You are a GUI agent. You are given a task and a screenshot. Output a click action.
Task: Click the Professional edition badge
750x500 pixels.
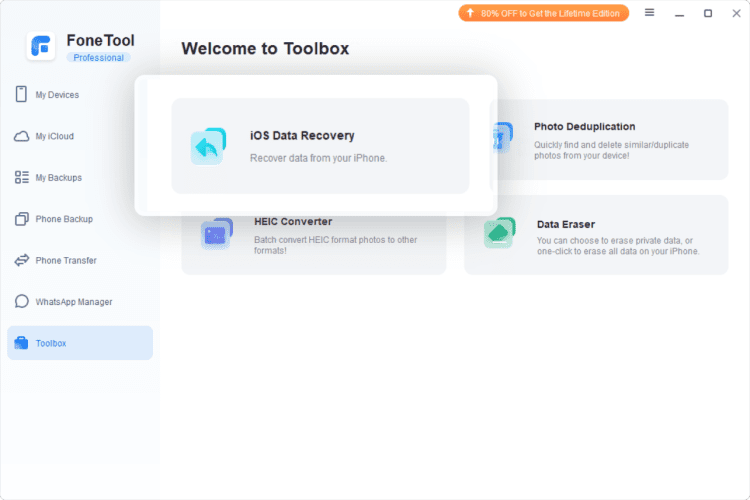click(x=99, y=58)
